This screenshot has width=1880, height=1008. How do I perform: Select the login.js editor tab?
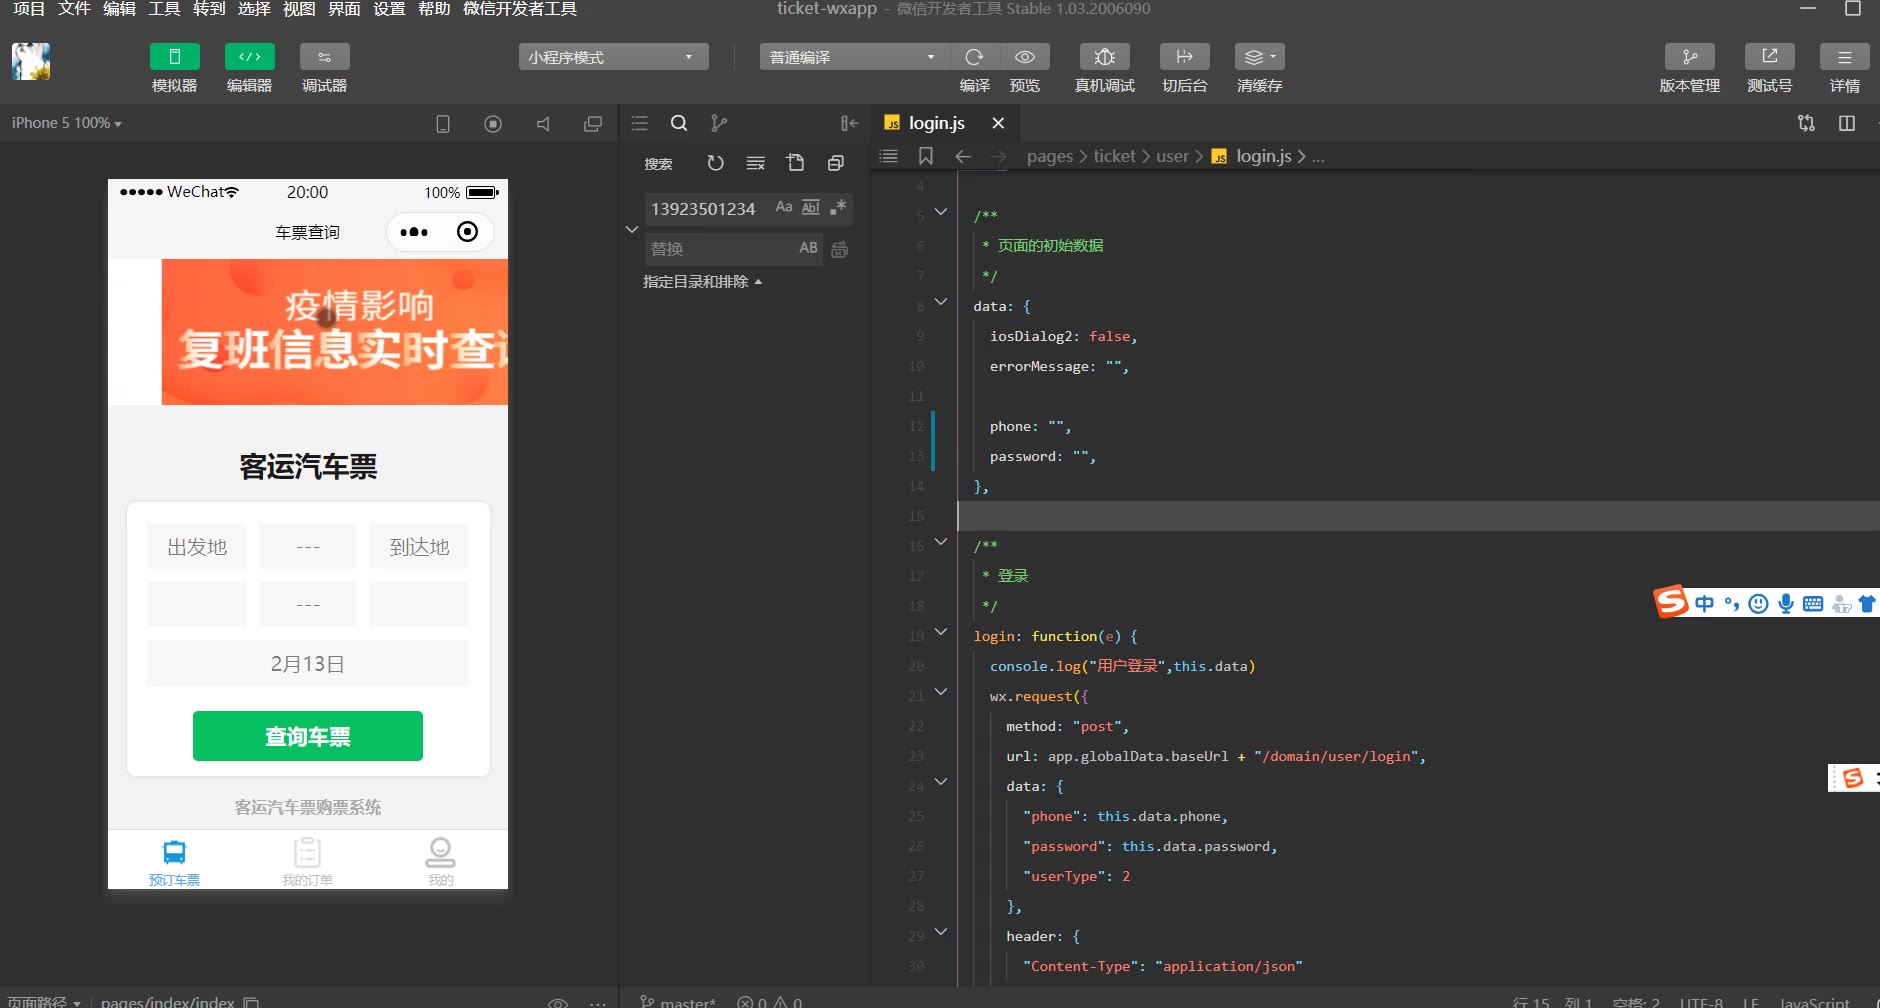point(936,123)
